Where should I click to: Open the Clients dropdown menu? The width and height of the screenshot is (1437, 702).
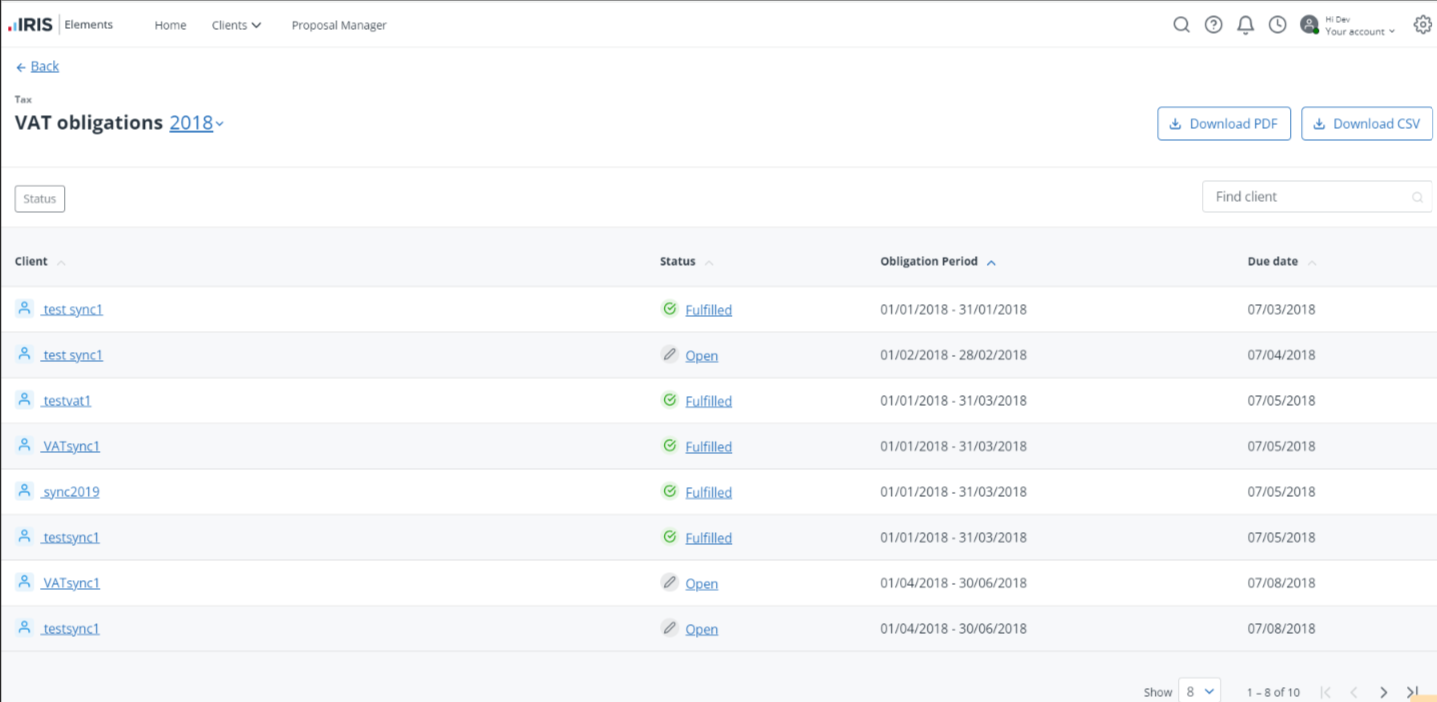click(x=236, y=25)
